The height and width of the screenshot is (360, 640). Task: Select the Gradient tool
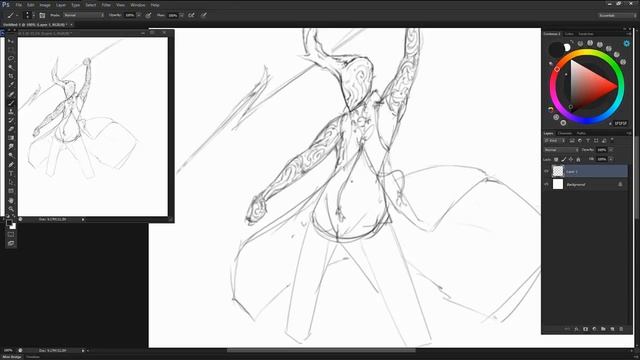(x=11, y=138)
